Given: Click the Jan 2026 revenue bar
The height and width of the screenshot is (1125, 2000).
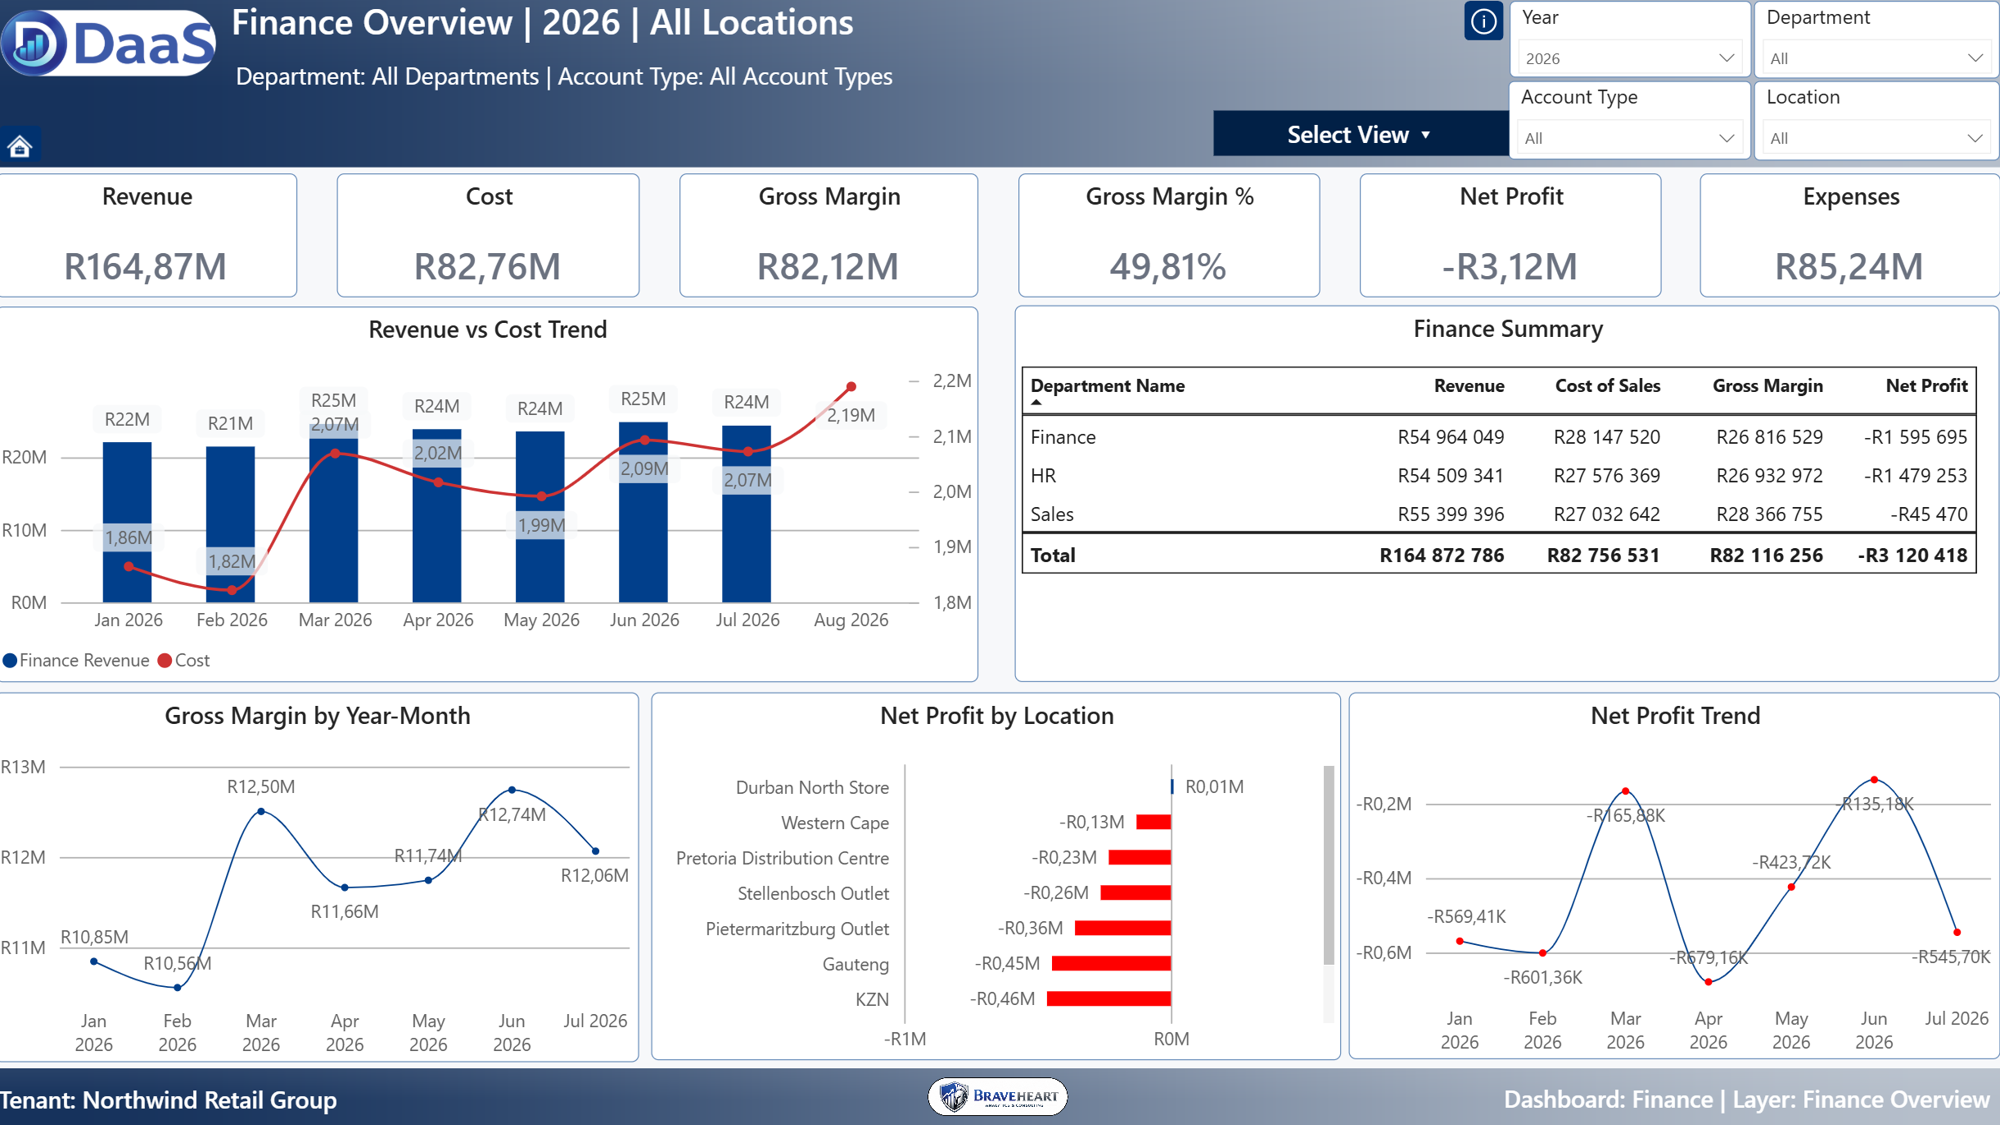Looking at the screenshot, I should [x=127, y=522].
